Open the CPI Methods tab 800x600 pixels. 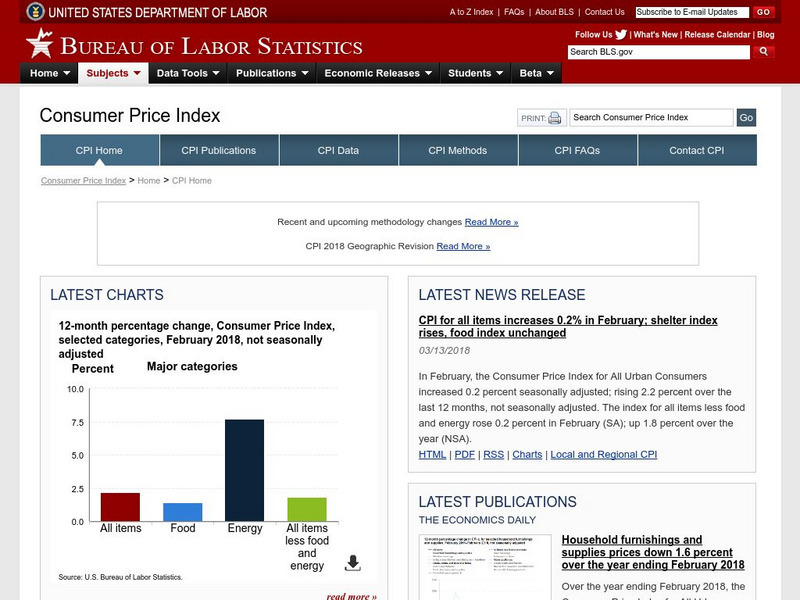coord(458,151)
